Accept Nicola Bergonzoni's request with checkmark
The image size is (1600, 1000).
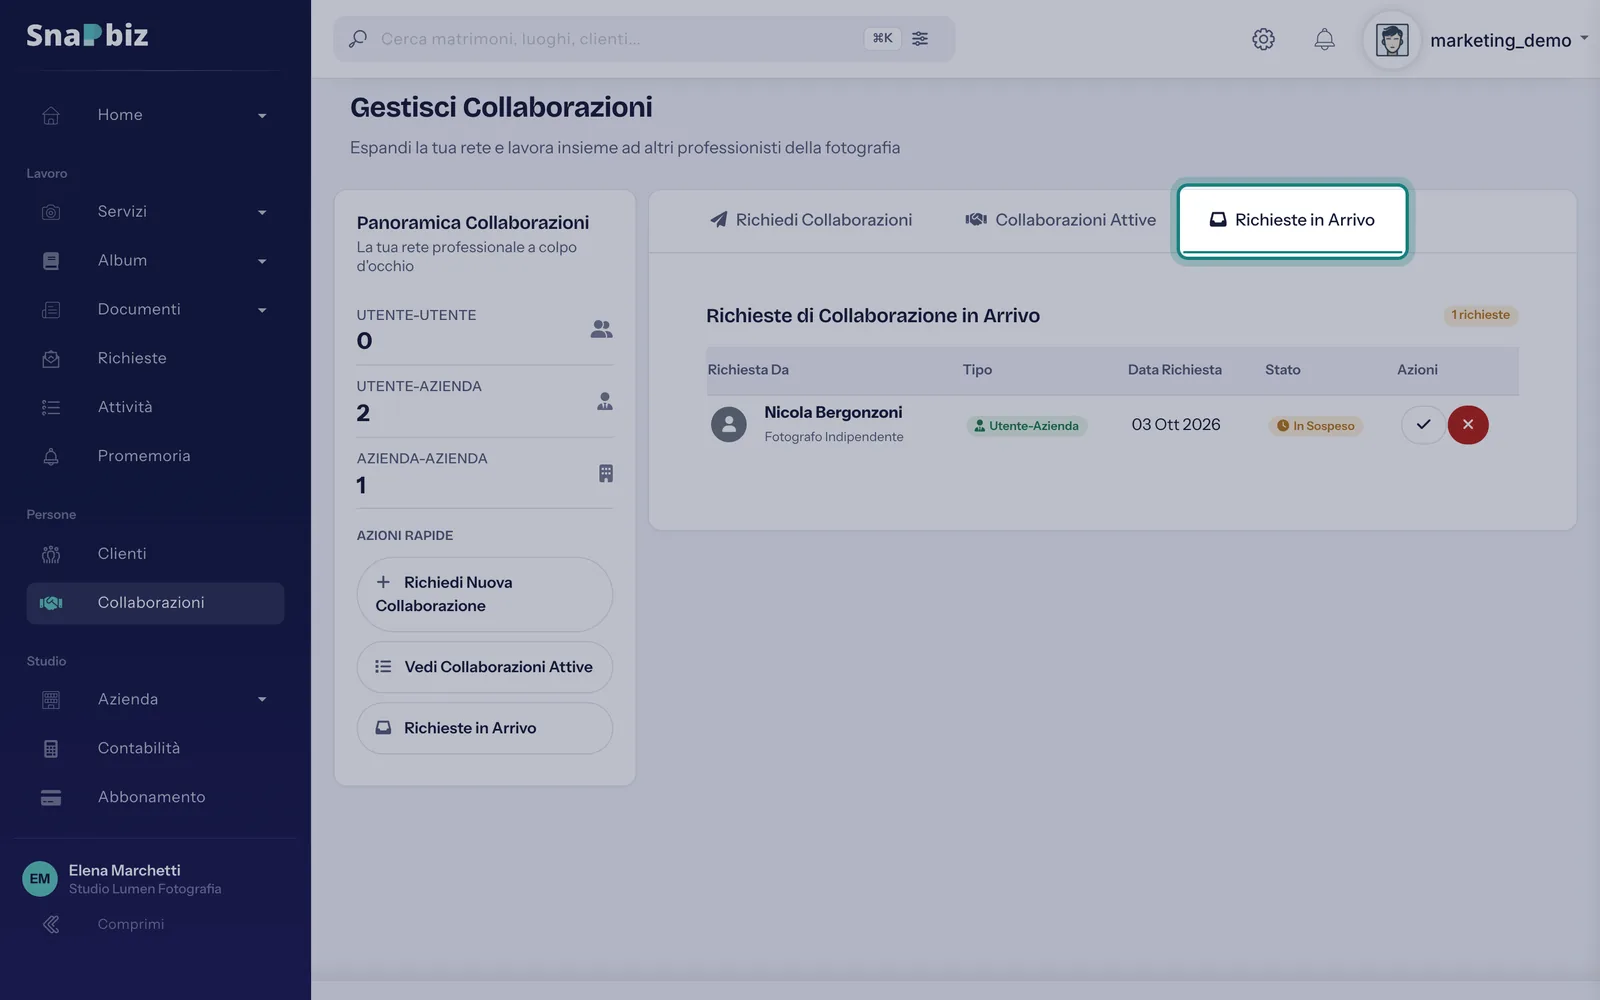tap(1423, 425)
